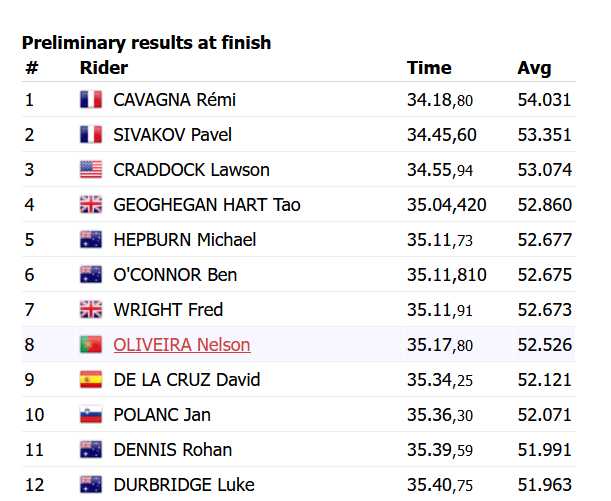Screen dimensions: 611x501
Task: Select rider O'CONNOR Ben's name
Action: point(175,275)
